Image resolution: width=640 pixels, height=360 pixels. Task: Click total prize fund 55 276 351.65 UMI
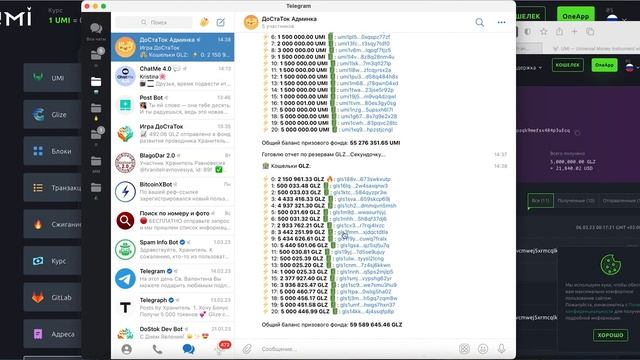(375, 143)
